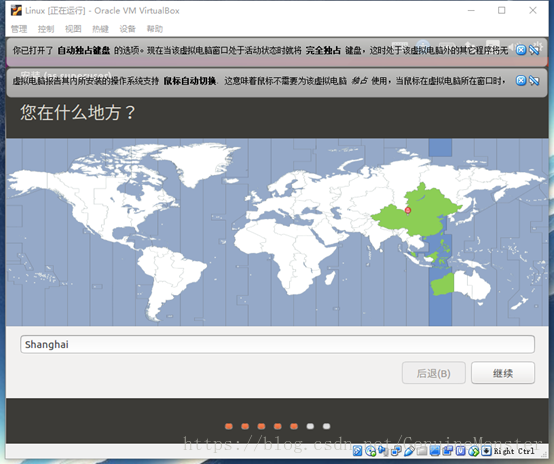Screen dimensions: 554x464
Task: Click the video capture recording status icon
Action: pos(448,451)
